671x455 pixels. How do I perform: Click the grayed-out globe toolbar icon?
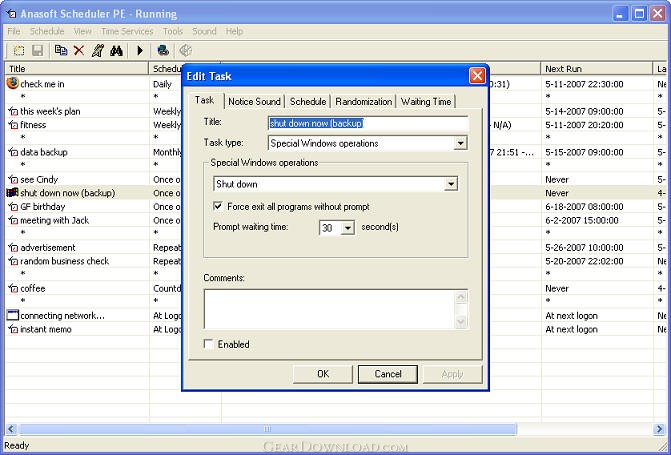tap(185, 51)
